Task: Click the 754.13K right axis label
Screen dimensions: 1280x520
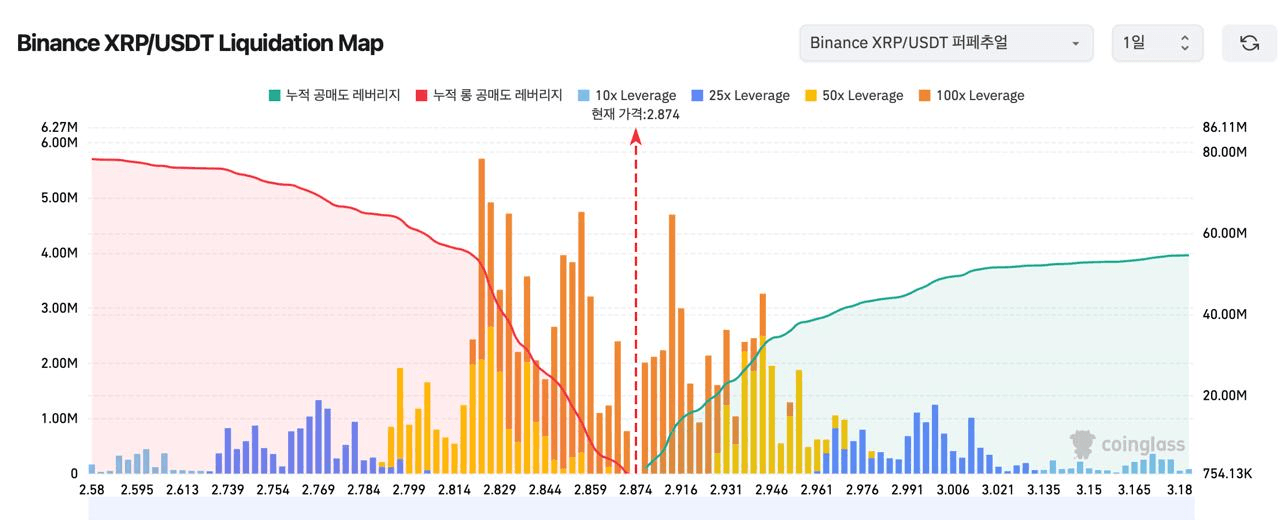Action: click(x=1226, y=473)
